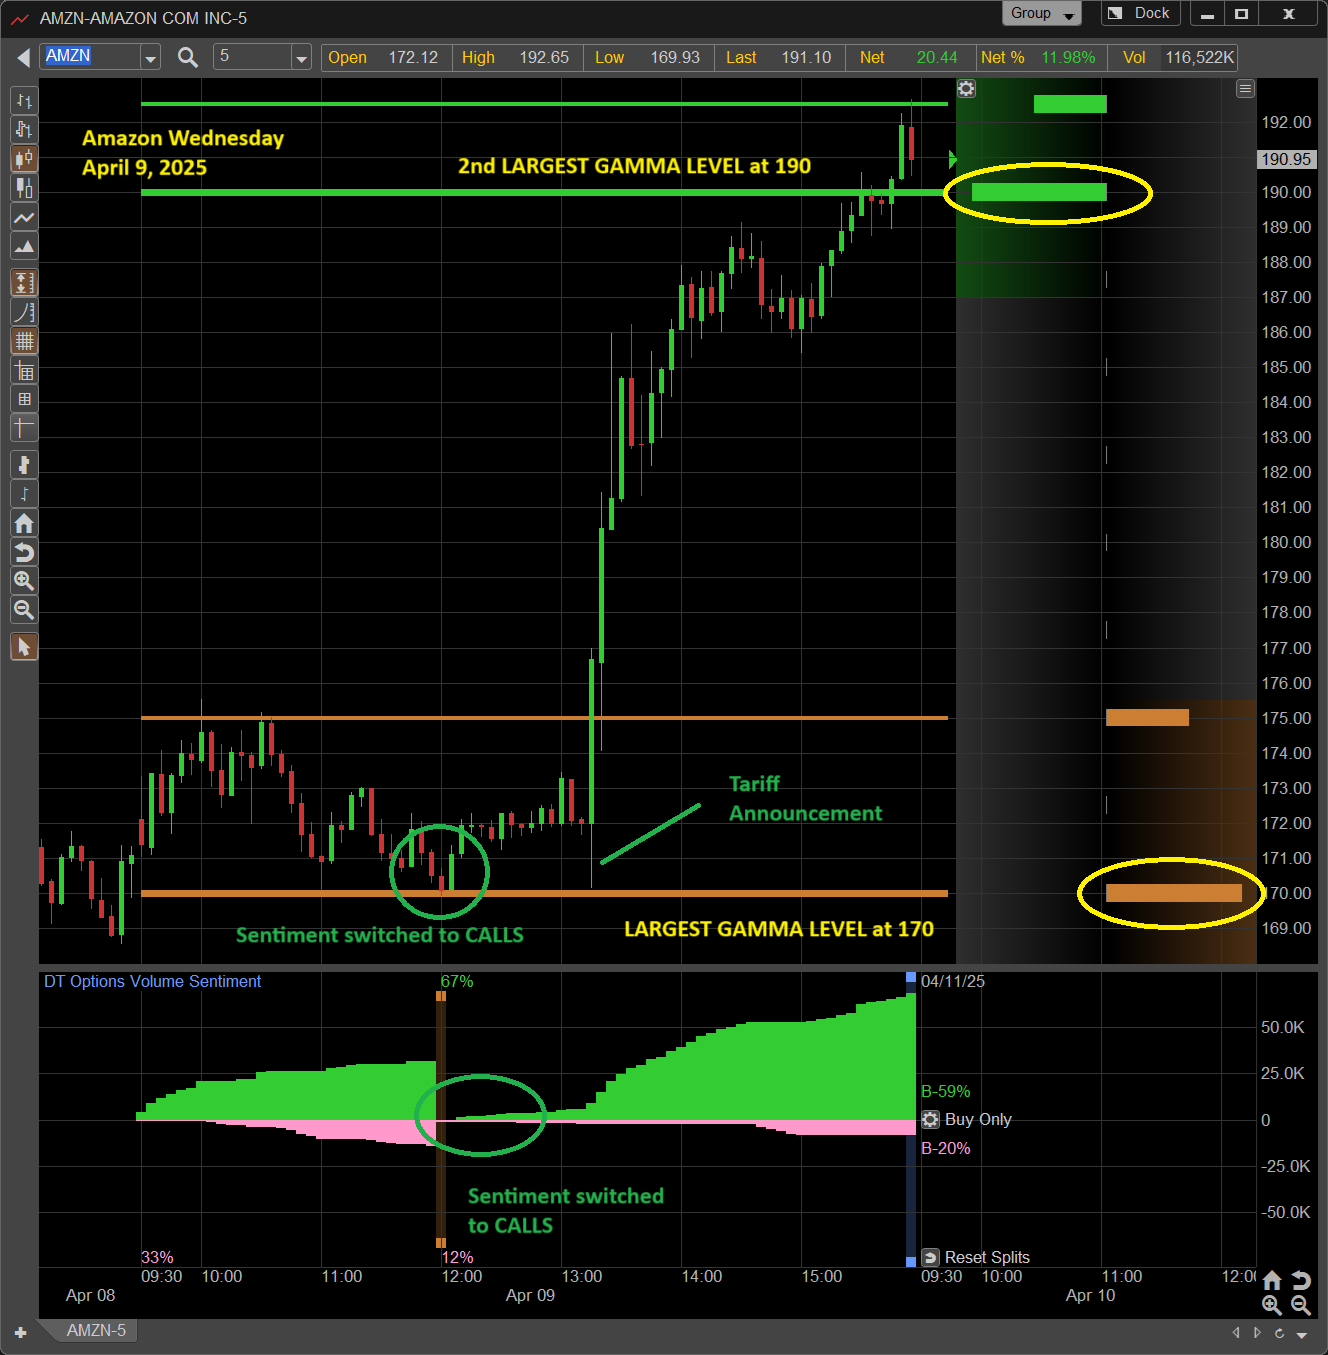Click the status bar refresh icon

pos(1279,1332)
